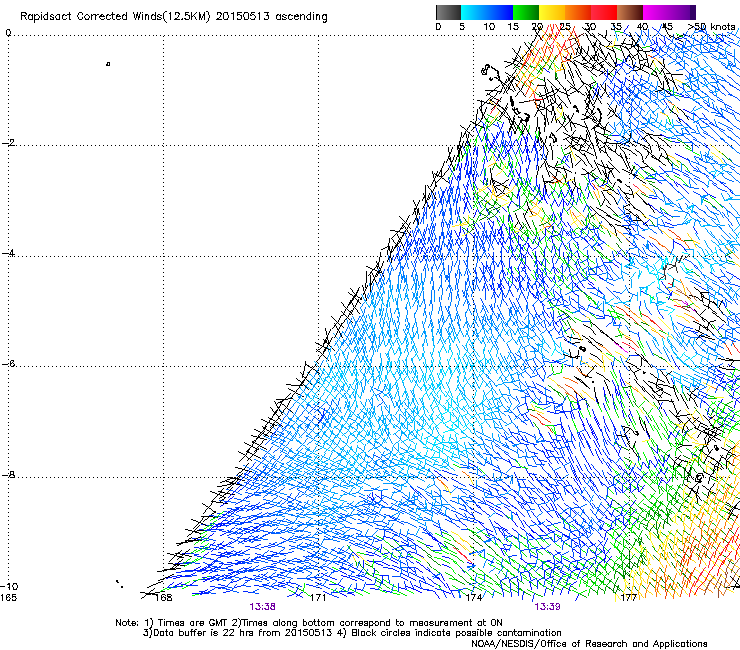Click the longitude label '174'
Viewport: 740px width, 650px height.
click(x=474, y=598)
